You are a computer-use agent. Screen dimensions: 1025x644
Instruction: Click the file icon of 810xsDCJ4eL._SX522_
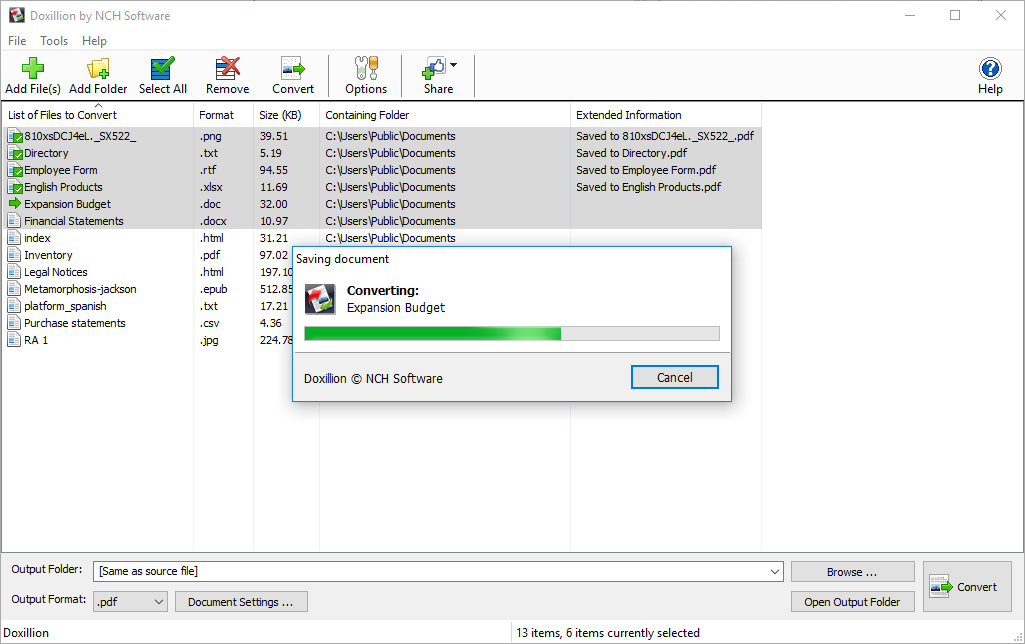pos(14,136)
